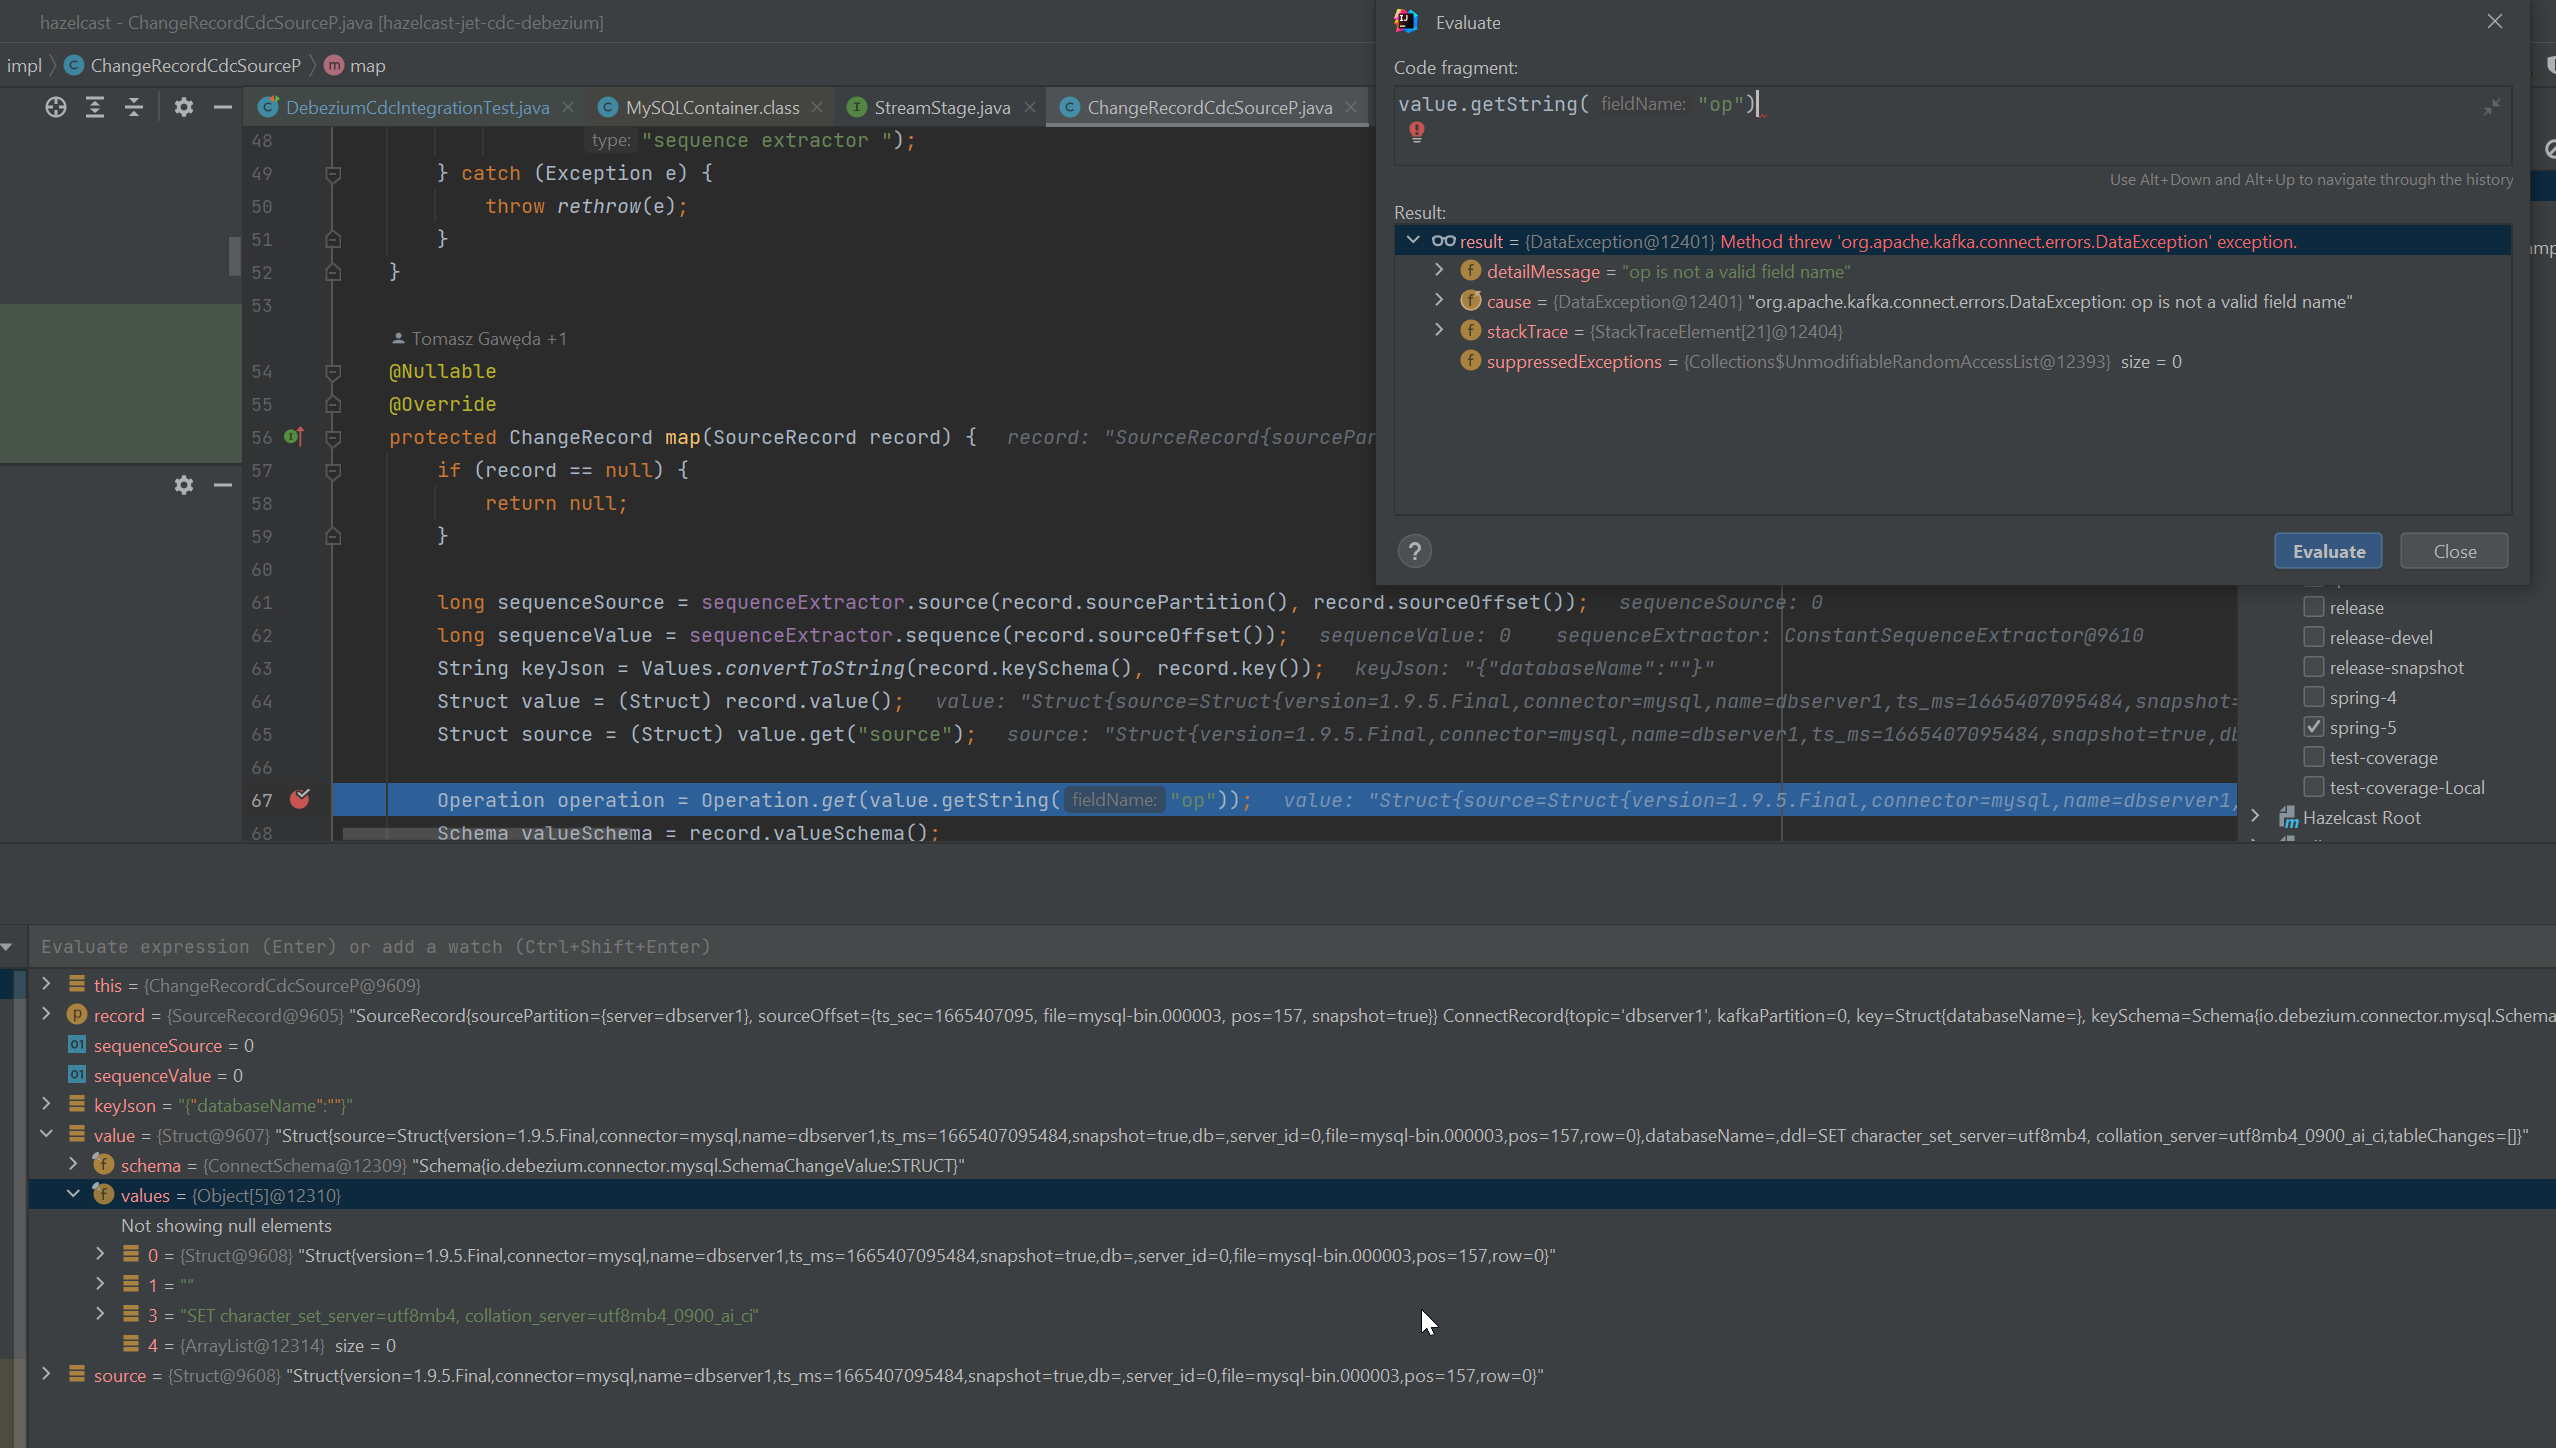Collapse the values Object[5] node
The width and height of the screenshot is (2556, 1448).
73,1194
